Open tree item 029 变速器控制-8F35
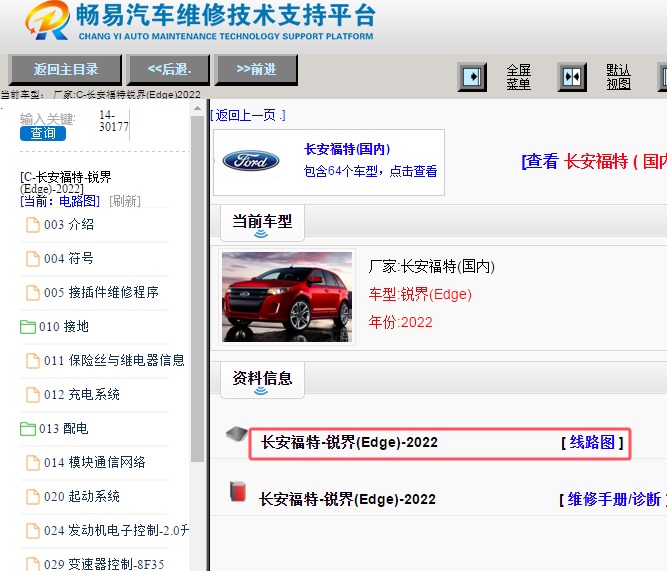The image size is (667, 571). [104, 564]
